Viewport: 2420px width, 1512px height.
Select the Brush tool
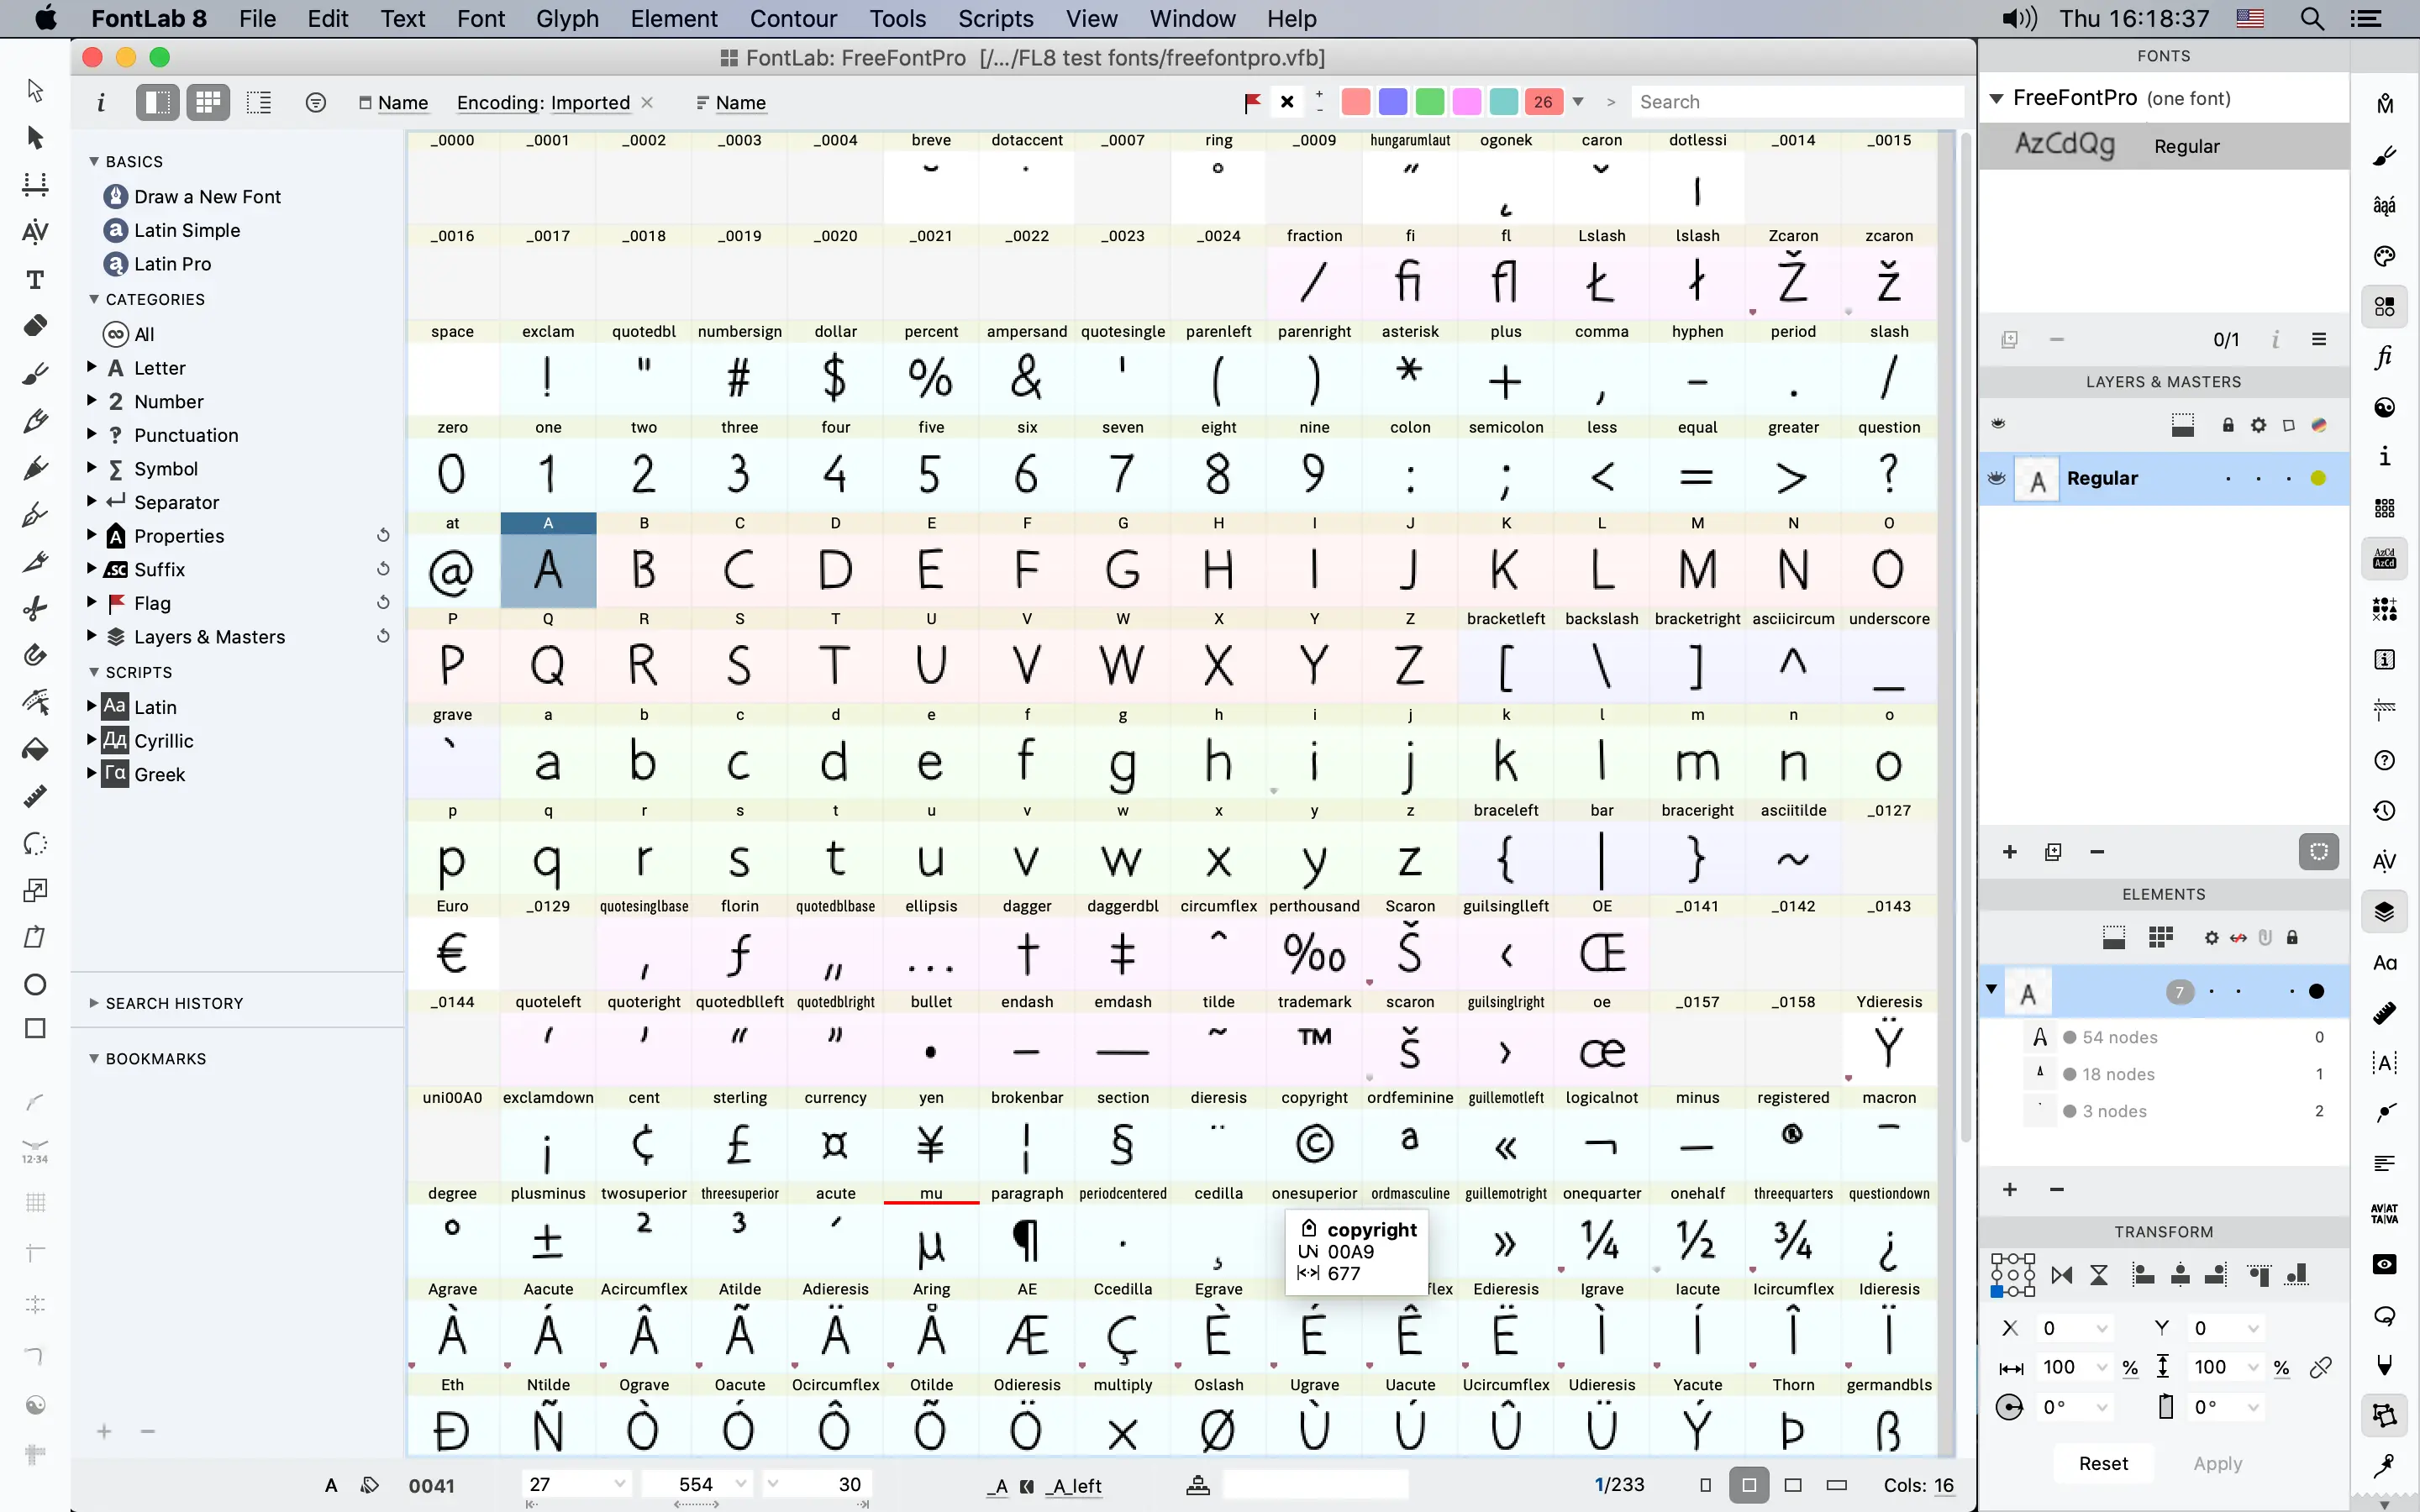(35, 374)
